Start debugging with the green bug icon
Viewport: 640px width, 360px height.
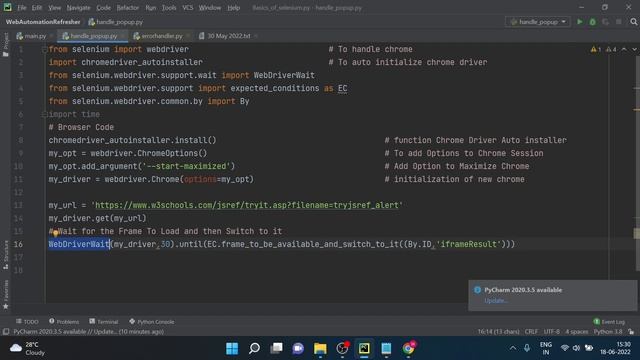(593, 22)
